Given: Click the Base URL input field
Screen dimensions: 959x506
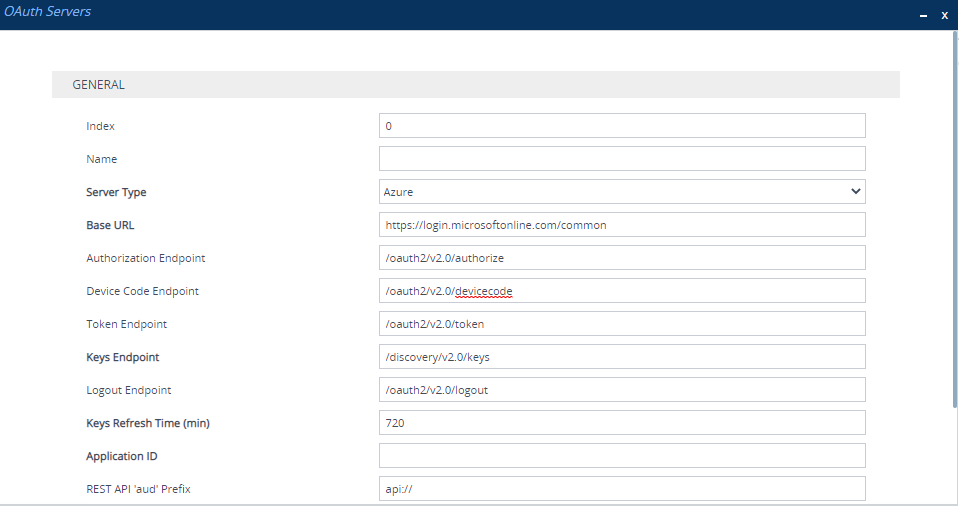Looking at the screenshot, I should pyautogui.click(x=621, y=225).
